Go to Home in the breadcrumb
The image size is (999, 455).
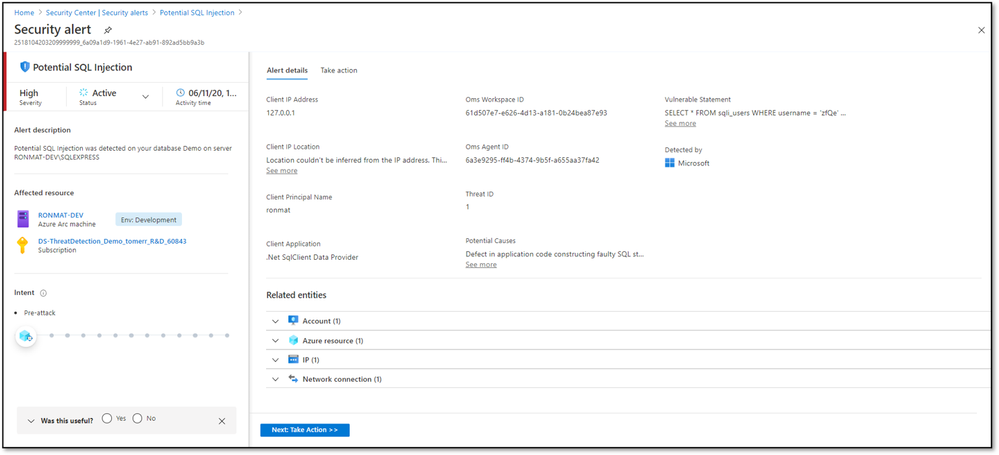coord(24,13)
